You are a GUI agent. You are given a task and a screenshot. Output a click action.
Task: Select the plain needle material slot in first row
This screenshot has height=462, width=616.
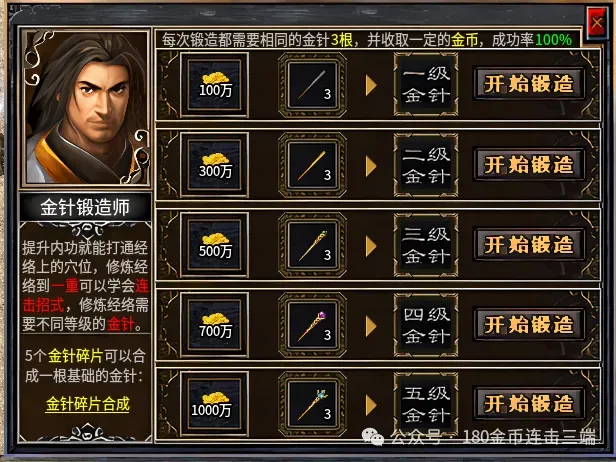point(312,85)
